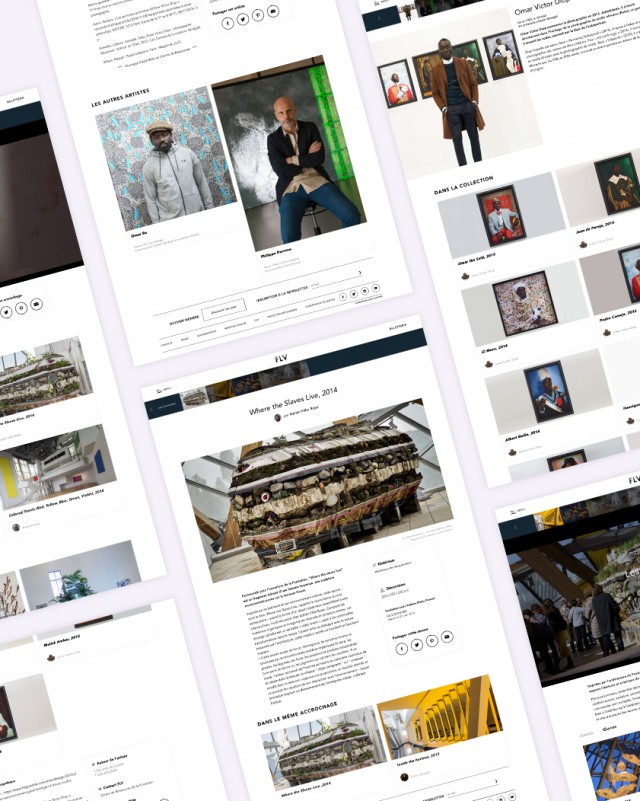The width and height of the screenshot is (640, 801).
Task: Click artist icon under Omar Ibn Saïd, 2013
Action: (x=465, y=276)
